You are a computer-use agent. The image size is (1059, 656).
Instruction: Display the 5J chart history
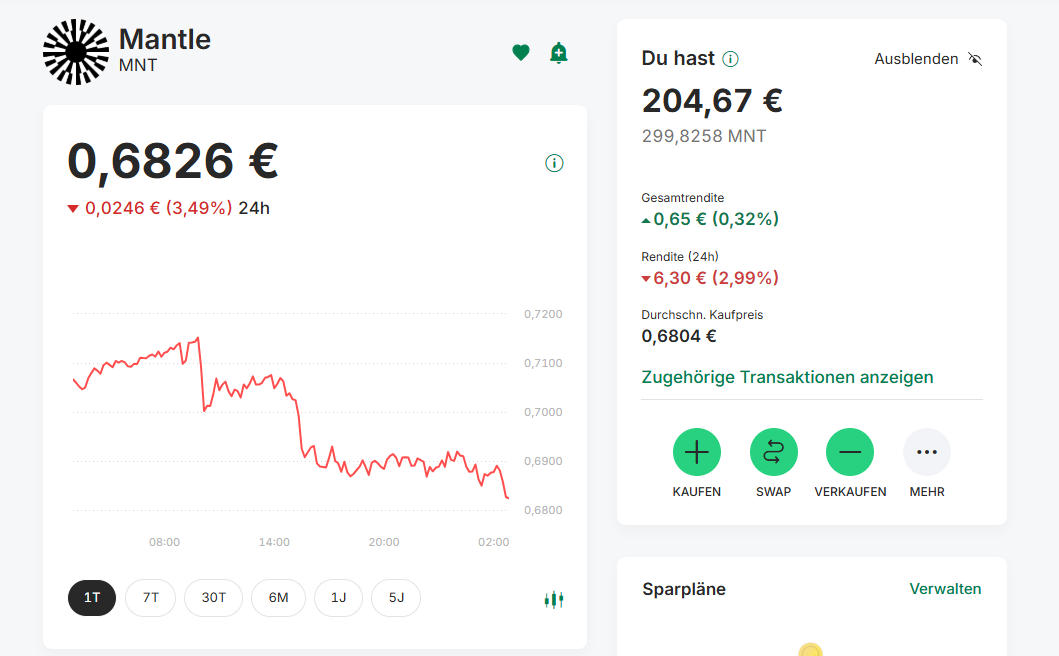[396, 598]
